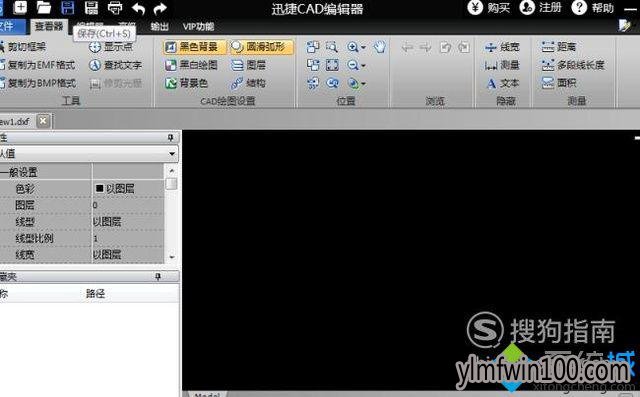Screen dimensions: 640x397
Task: Switch to the dxf document tab
Action: pyautogui.click(x=16, y=122)
